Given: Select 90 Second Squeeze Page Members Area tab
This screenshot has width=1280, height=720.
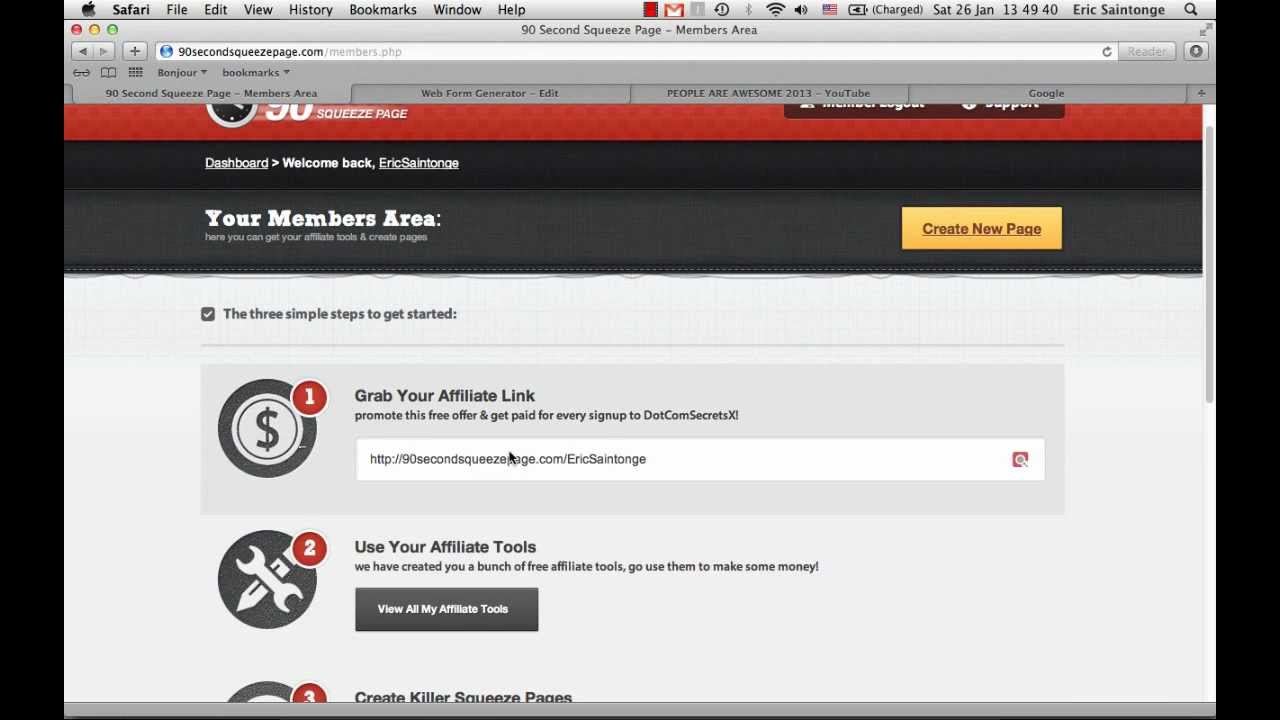Looking at the screenshot, I should (211, 93).
